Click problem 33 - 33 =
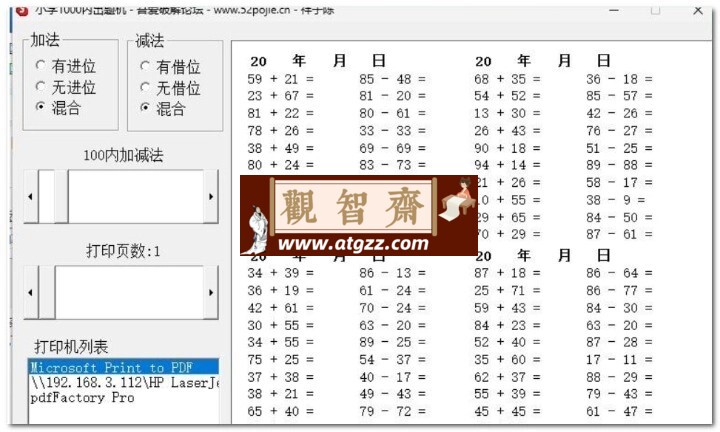 pos(393,131)
